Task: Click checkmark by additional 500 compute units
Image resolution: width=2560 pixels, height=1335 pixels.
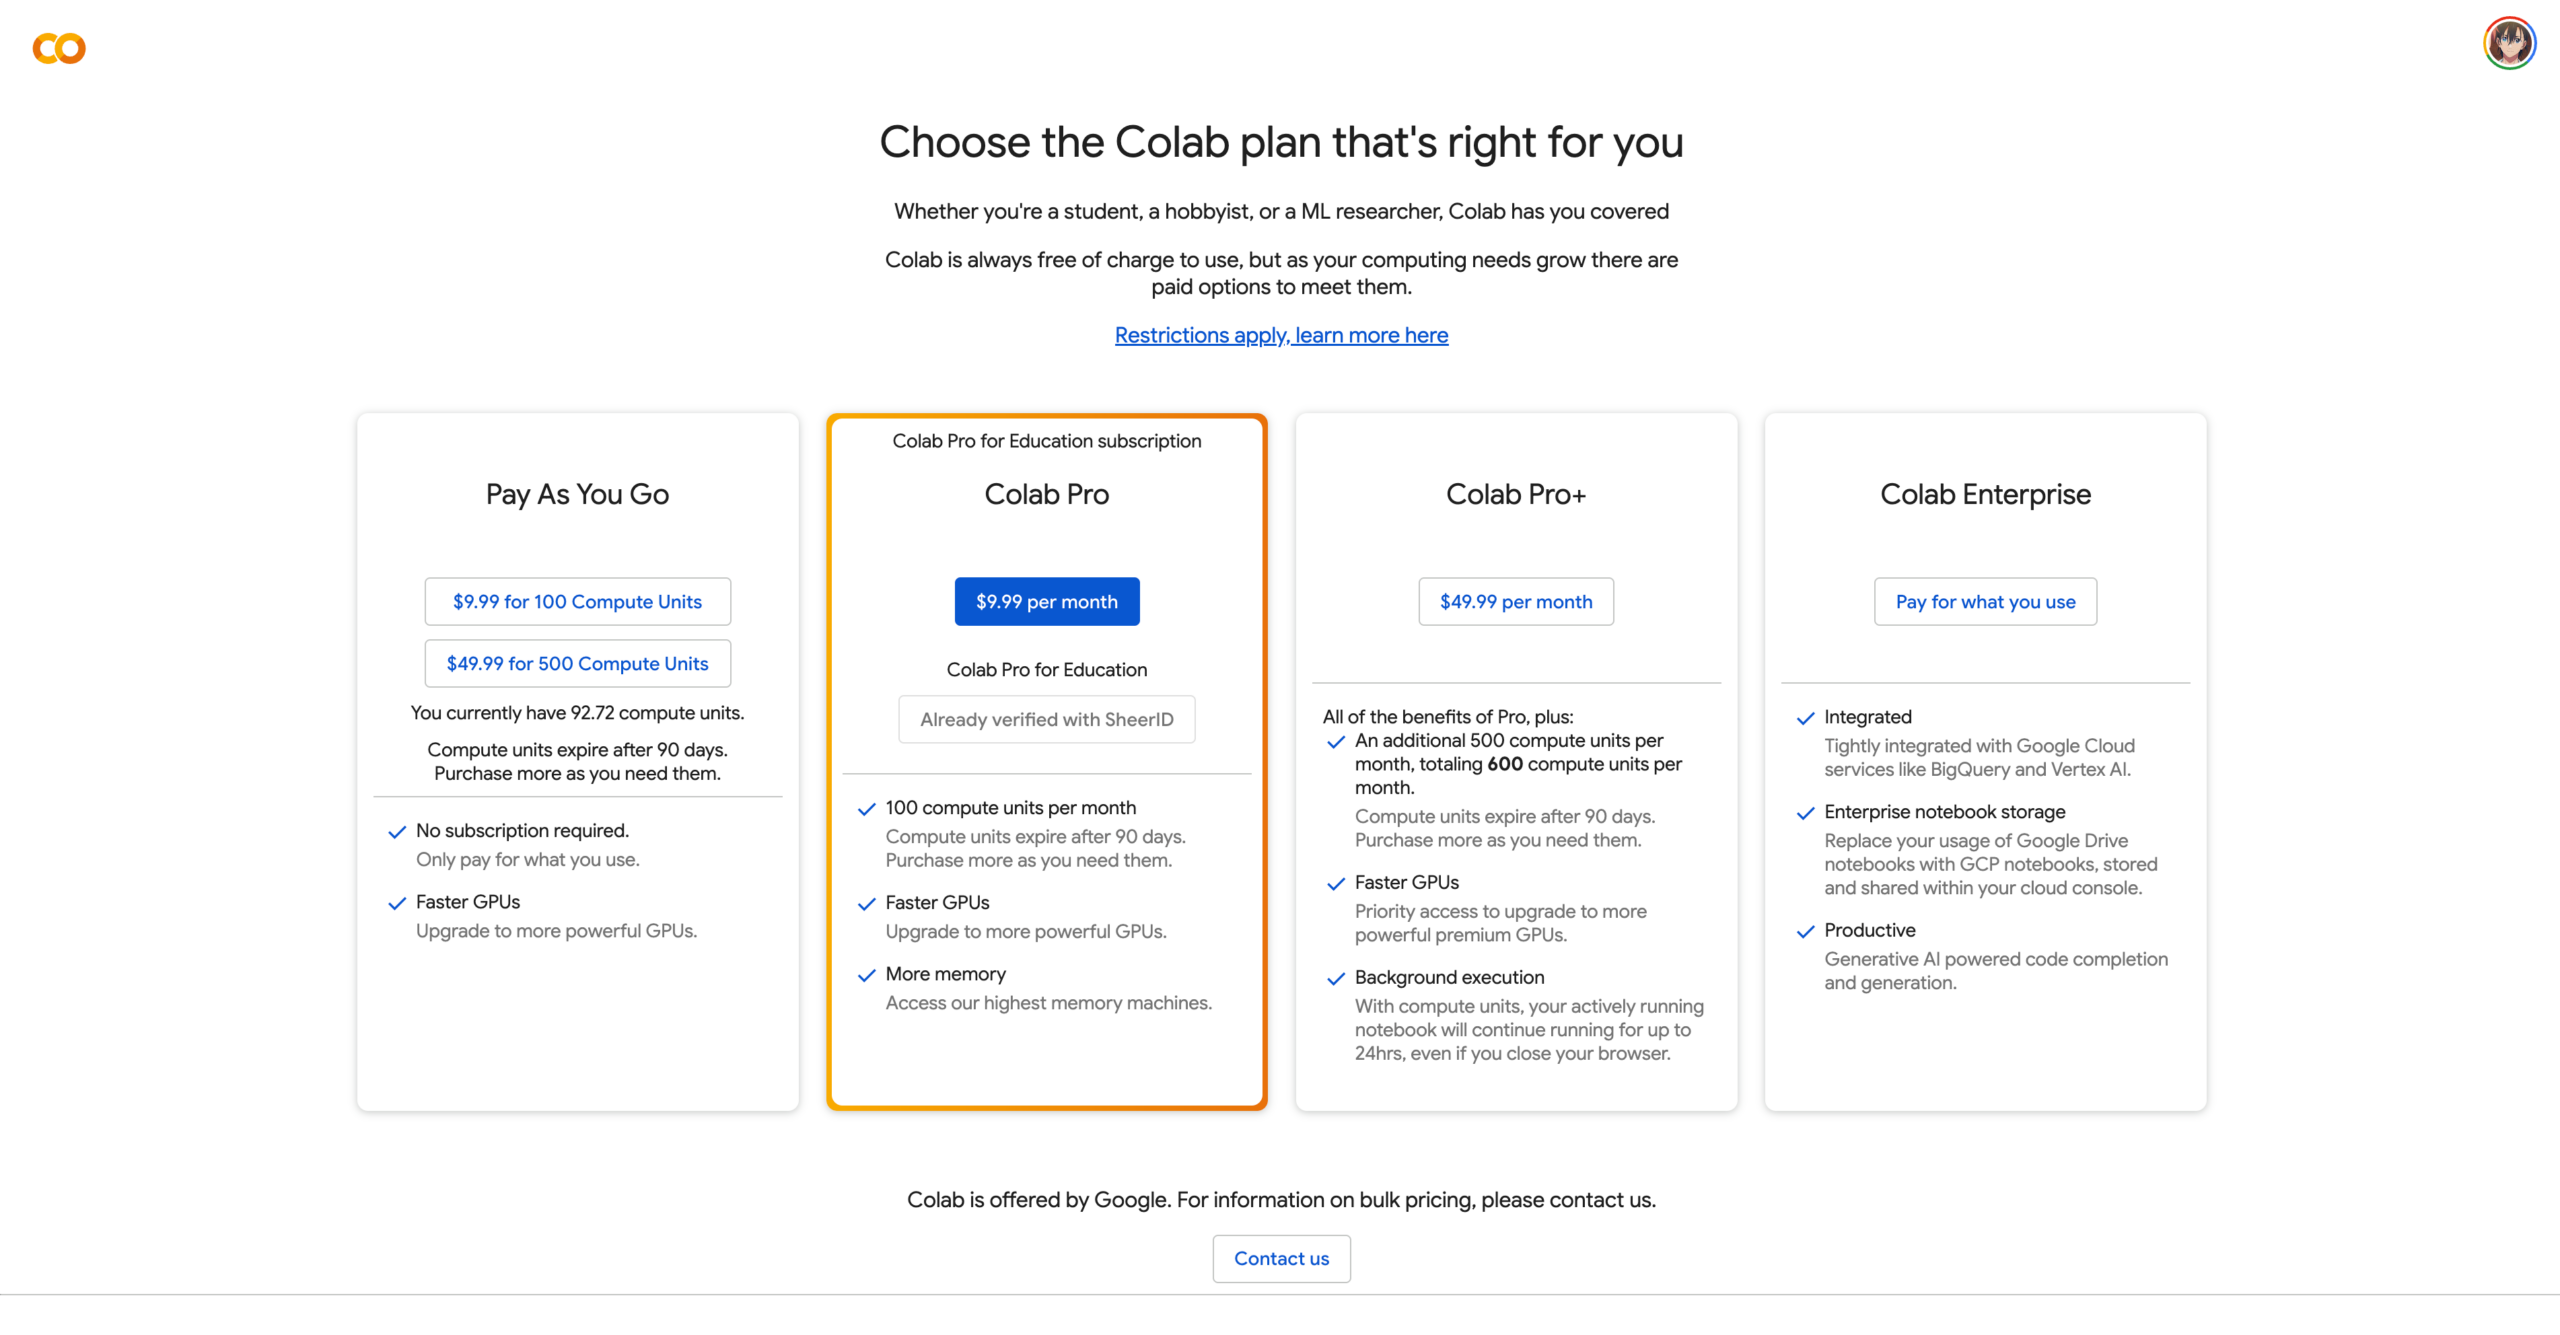Action: [1336, 742]
